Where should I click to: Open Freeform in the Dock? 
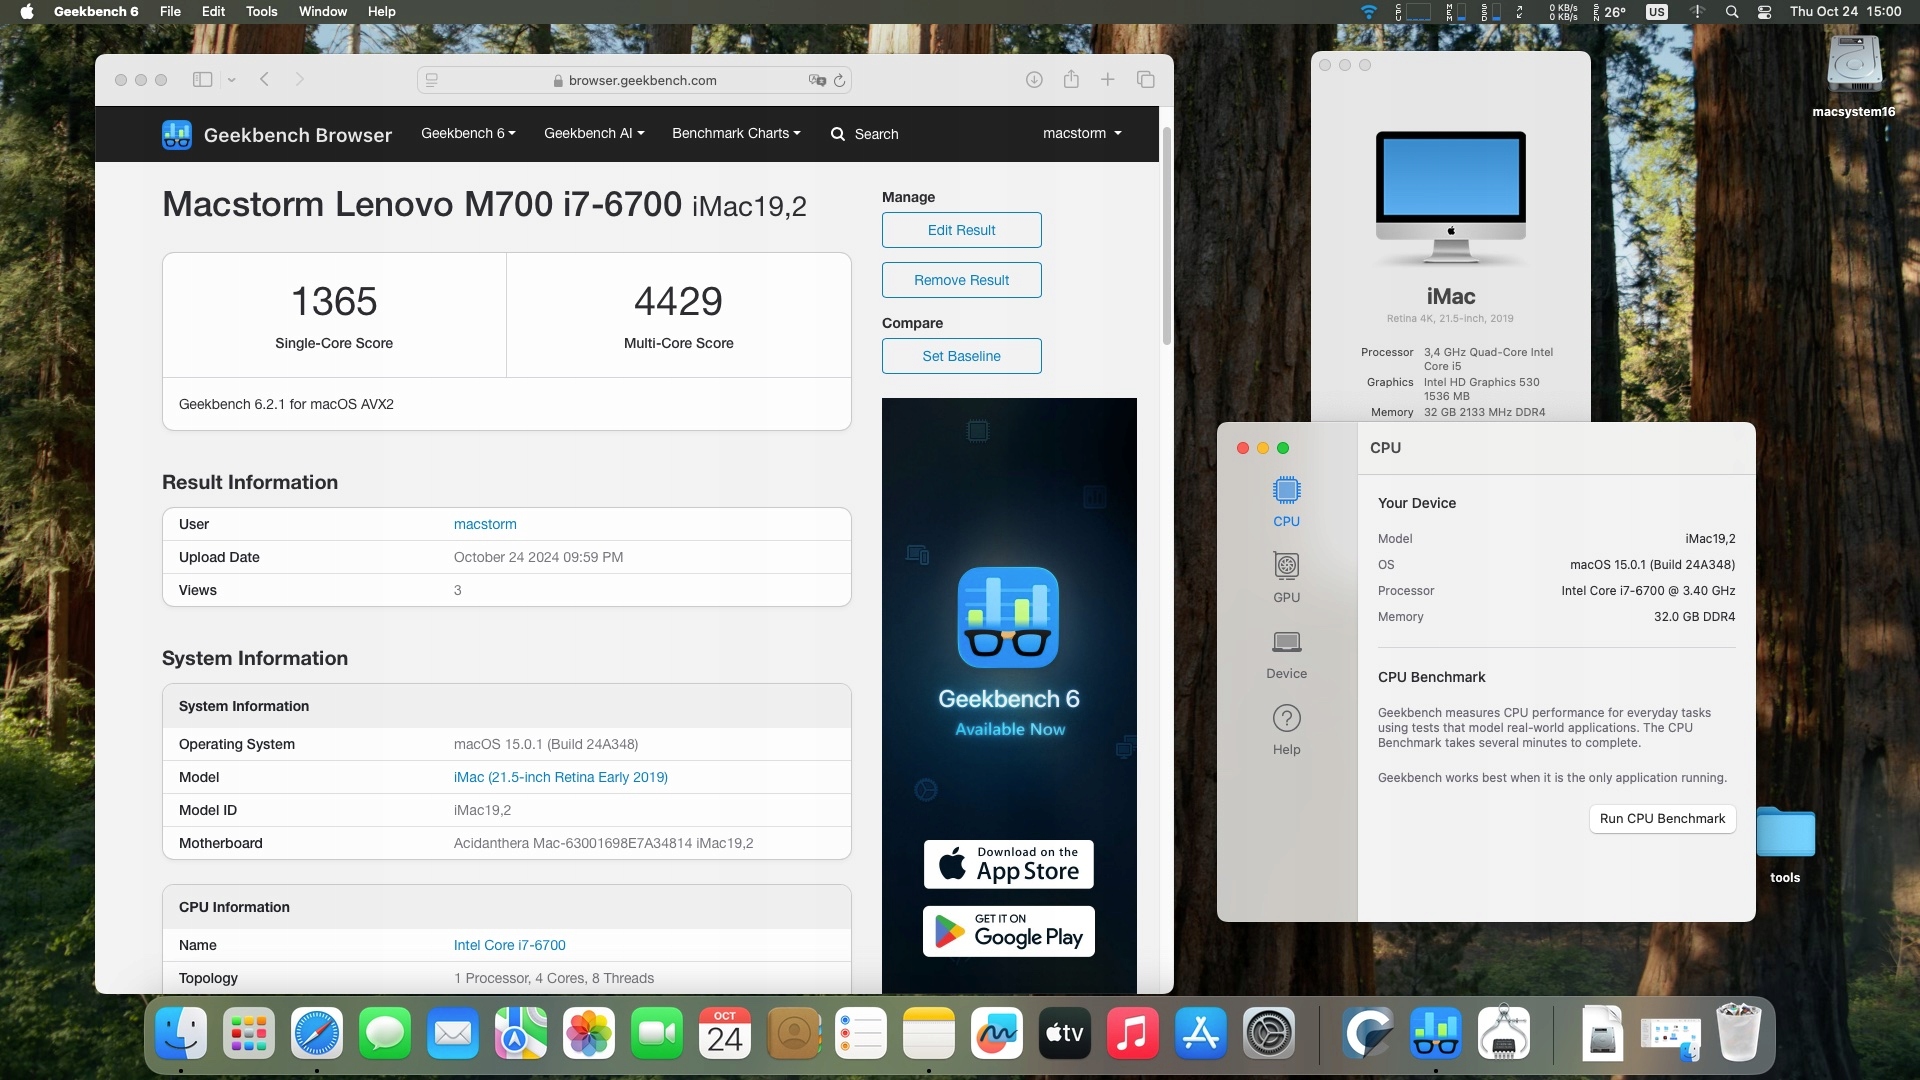[x=997, y=1033]
